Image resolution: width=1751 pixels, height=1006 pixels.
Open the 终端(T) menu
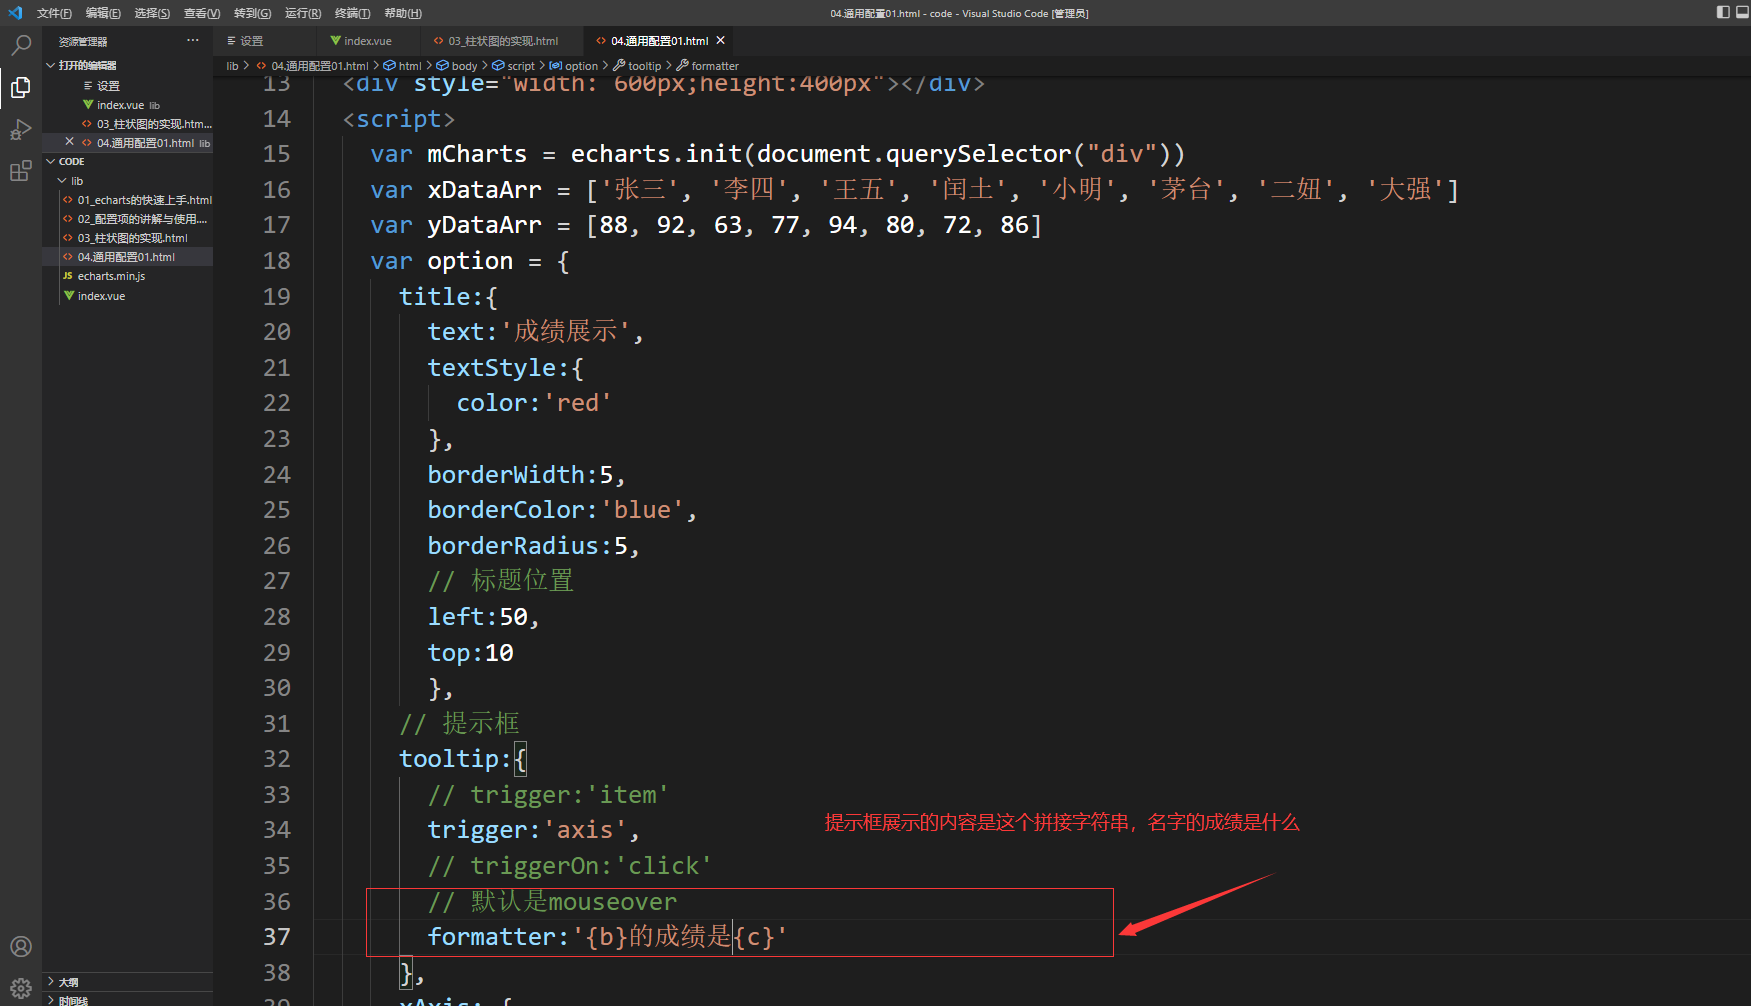352,13
